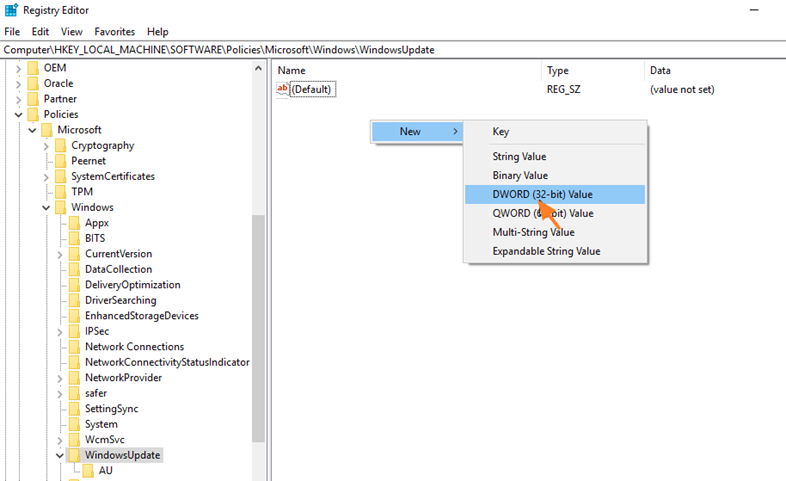Click the Registry Editor app icon in title bar
The height and width of the screenshot is (481, 786).
[11, 10]
